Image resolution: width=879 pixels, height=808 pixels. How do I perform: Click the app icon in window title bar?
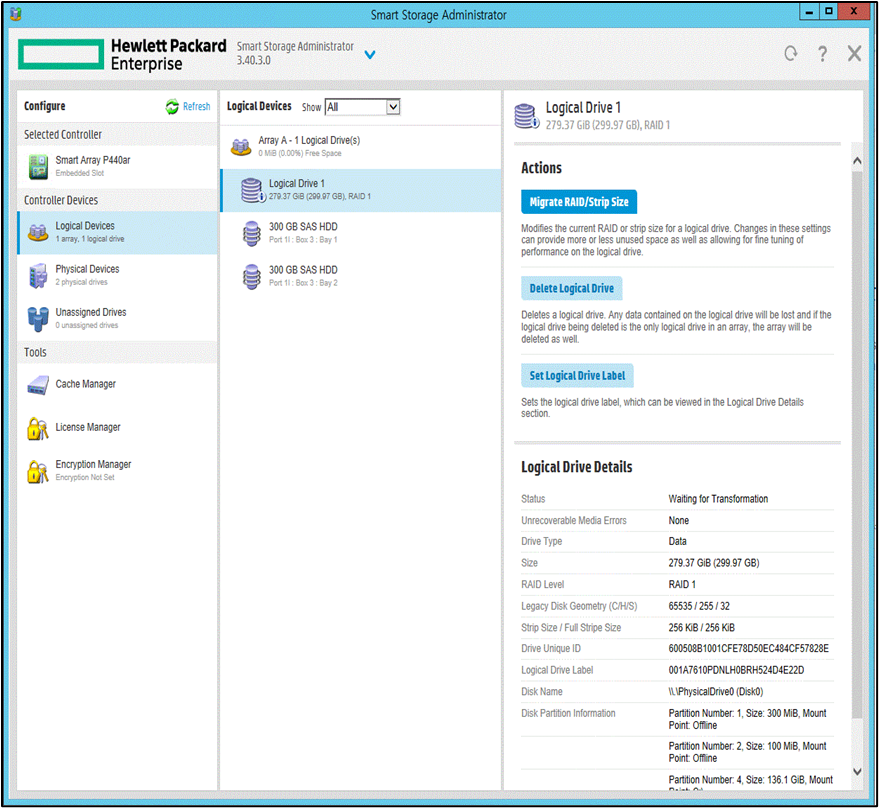click(x=16, y=13)
